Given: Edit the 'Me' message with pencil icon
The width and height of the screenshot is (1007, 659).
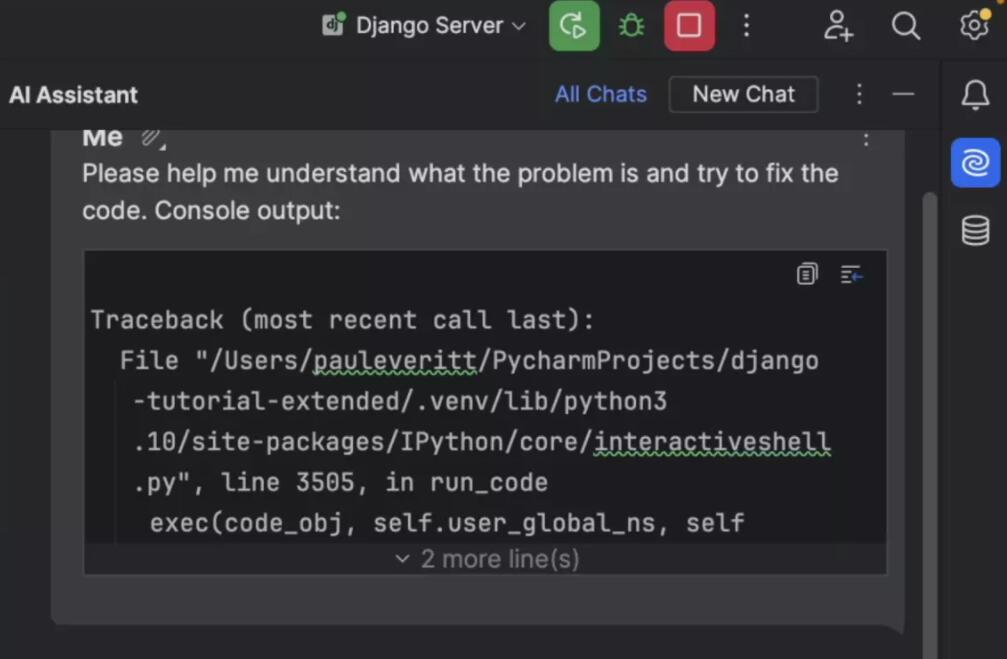Looking at the screenshot, I should coord(151,138).
